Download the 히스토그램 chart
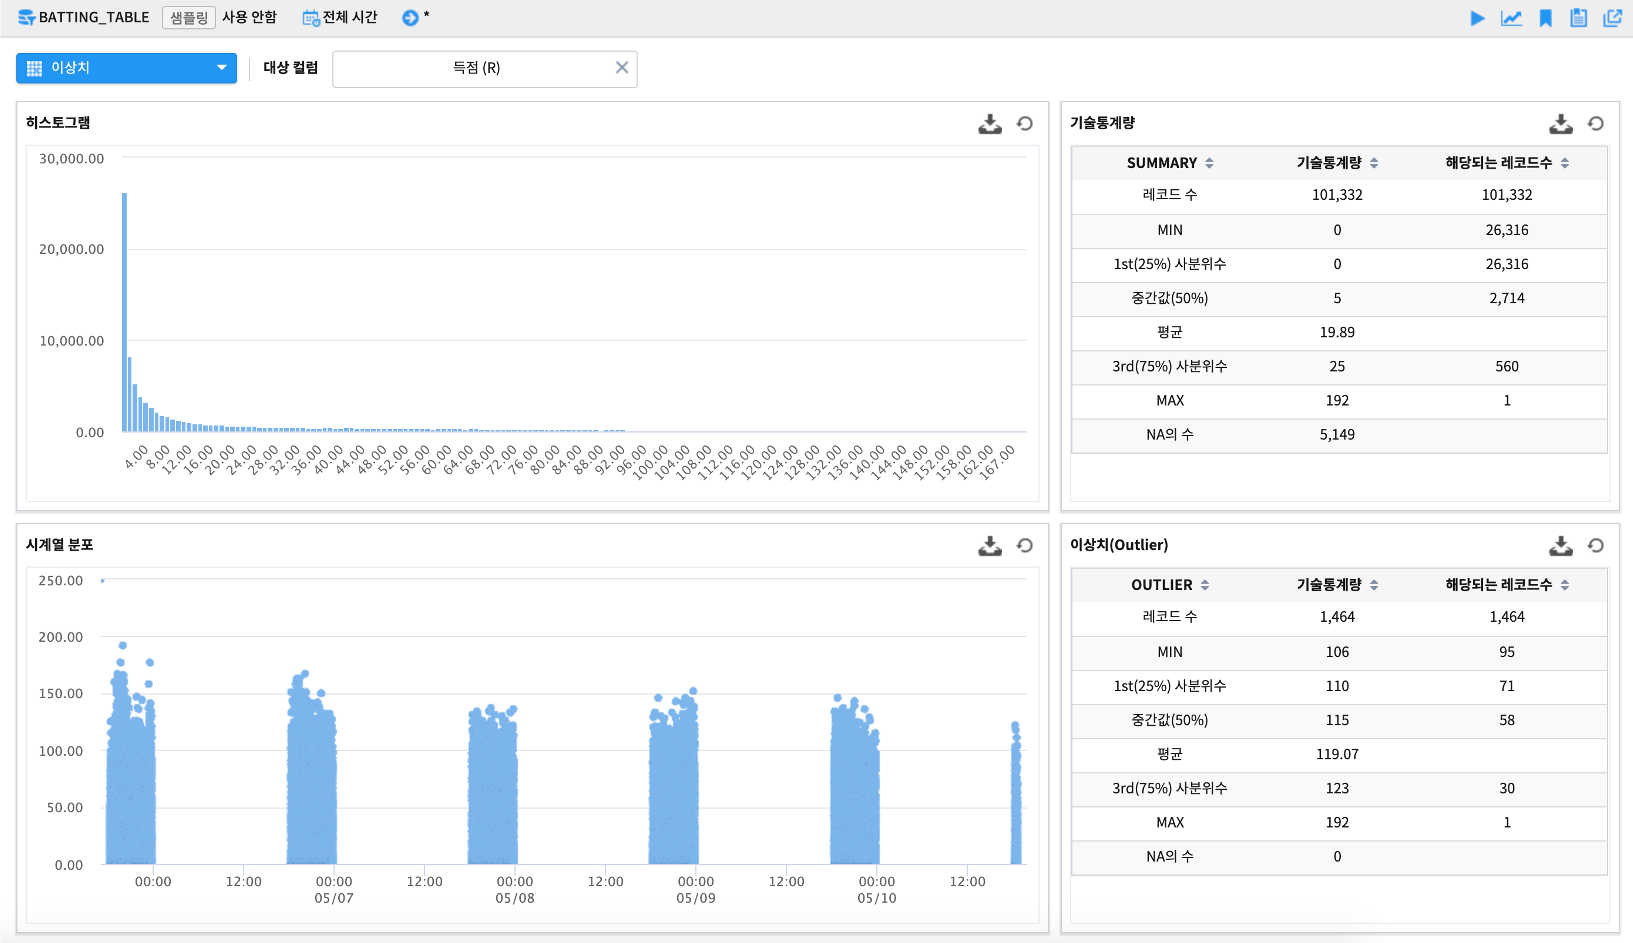Image resolution: width=1633 pixels, height=943 pixels. point(990,124)
